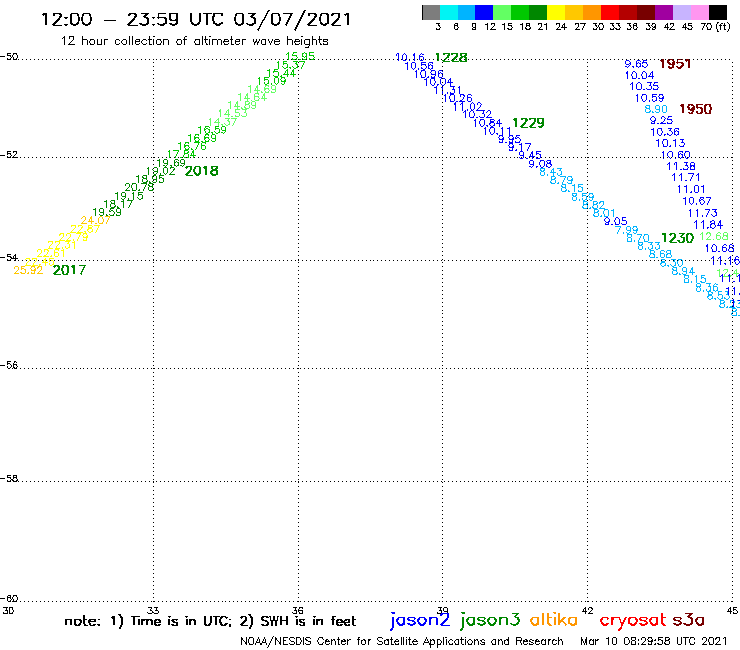Click the -52 latitude axis label
This screenshot has height=650, width=740.
9,155
